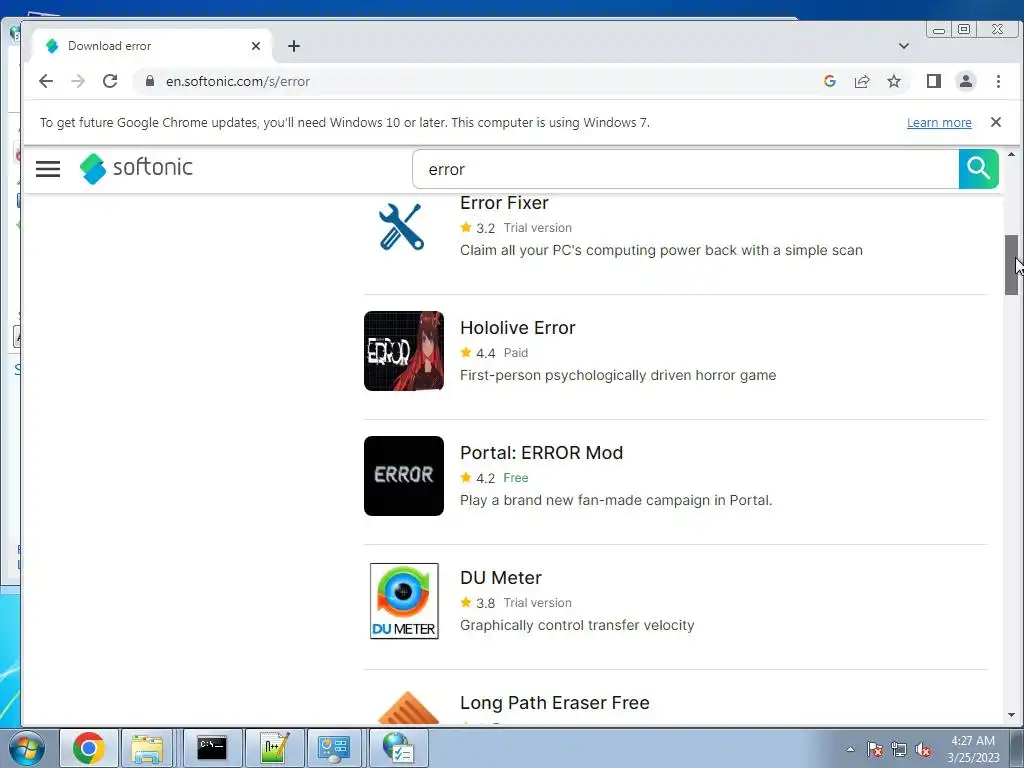Open Portal: ERROR Mod thumbnail
The width and height of the screenshot is (1024, 768).
tap(404, 475)
